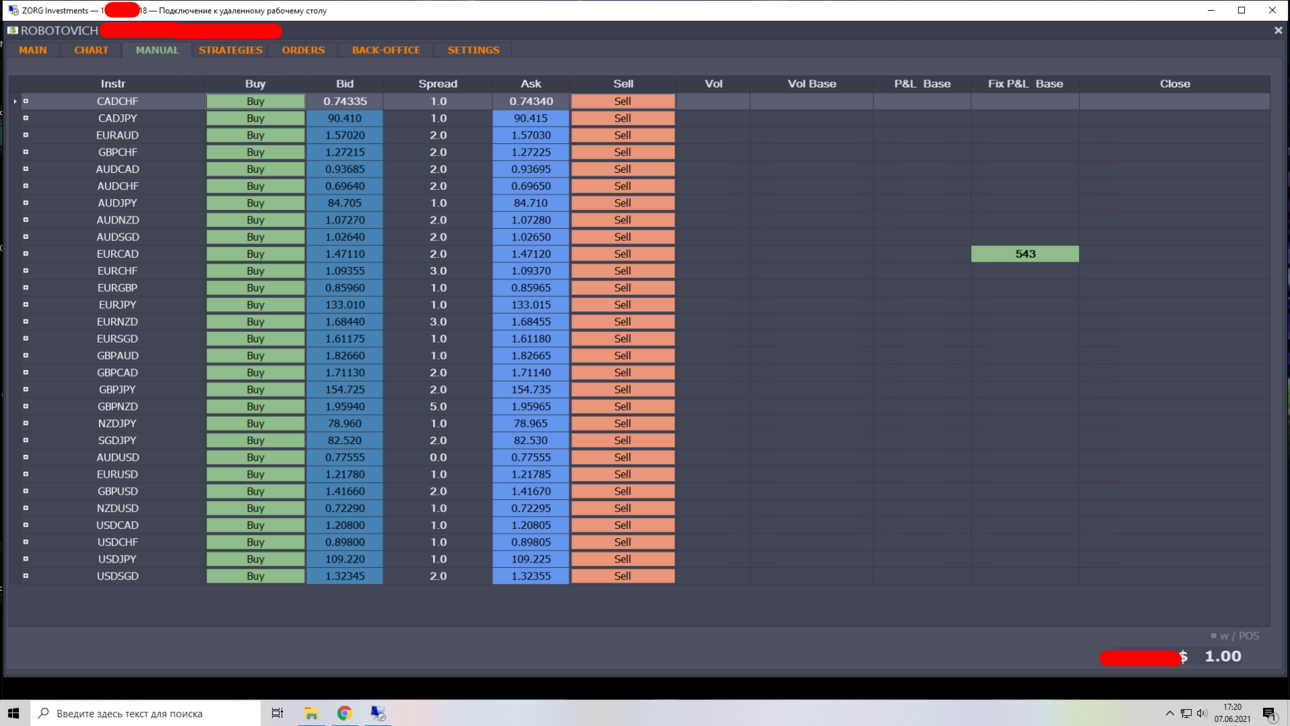Click the Fix P&L Base value 543

click(x=1025, y=254)
